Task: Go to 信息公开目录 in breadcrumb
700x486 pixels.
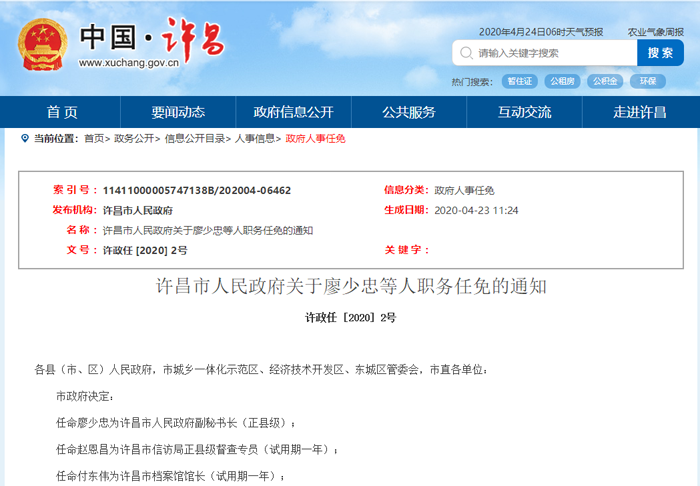Action: coord(195,139)
